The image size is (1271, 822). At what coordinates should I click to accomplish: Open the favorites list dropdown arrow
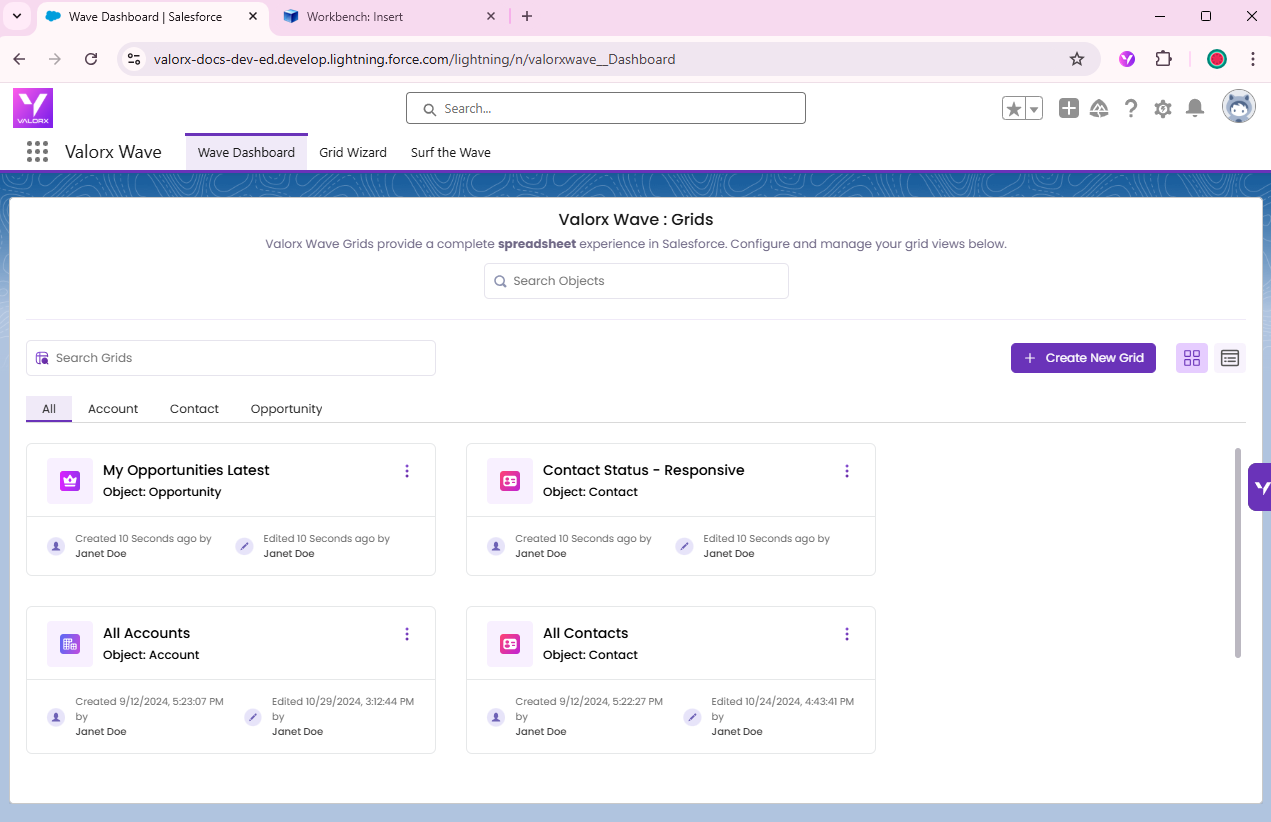pos(1034,108)
